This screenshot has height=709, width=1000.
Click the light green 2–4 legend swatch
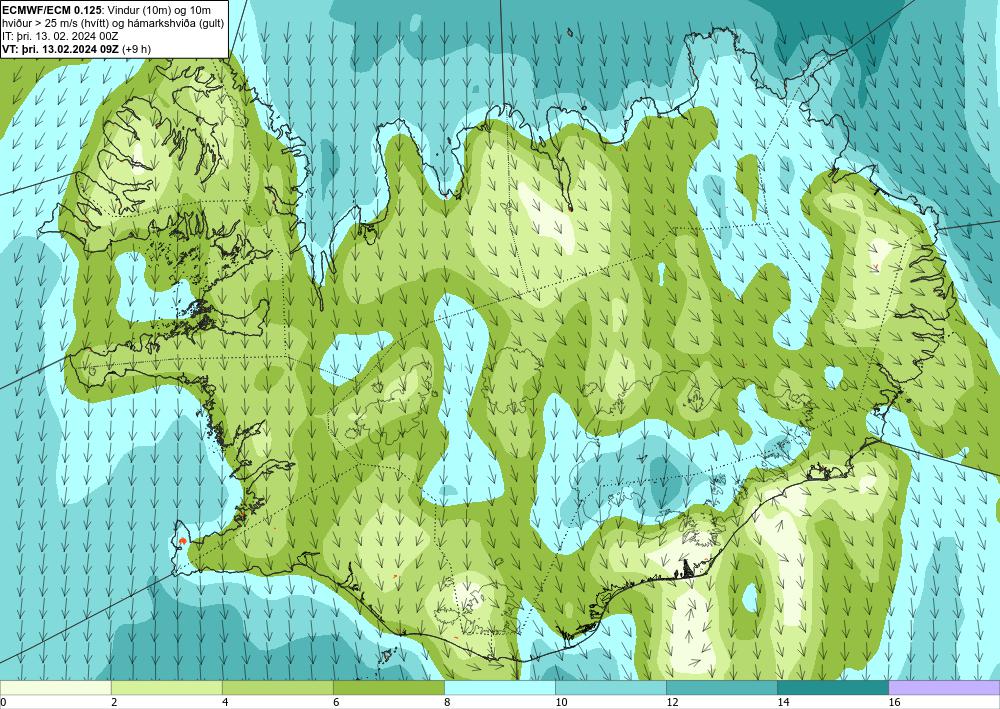(x=166, y=688)
